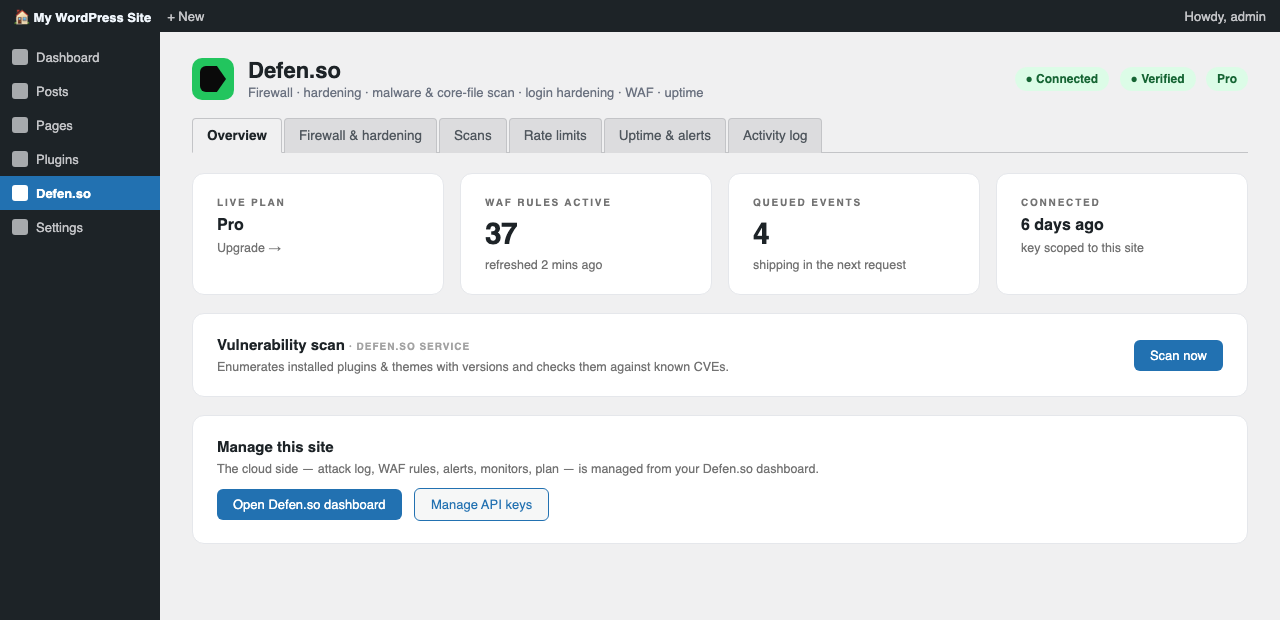Click the Pro plan badge

coord(1227,79)
